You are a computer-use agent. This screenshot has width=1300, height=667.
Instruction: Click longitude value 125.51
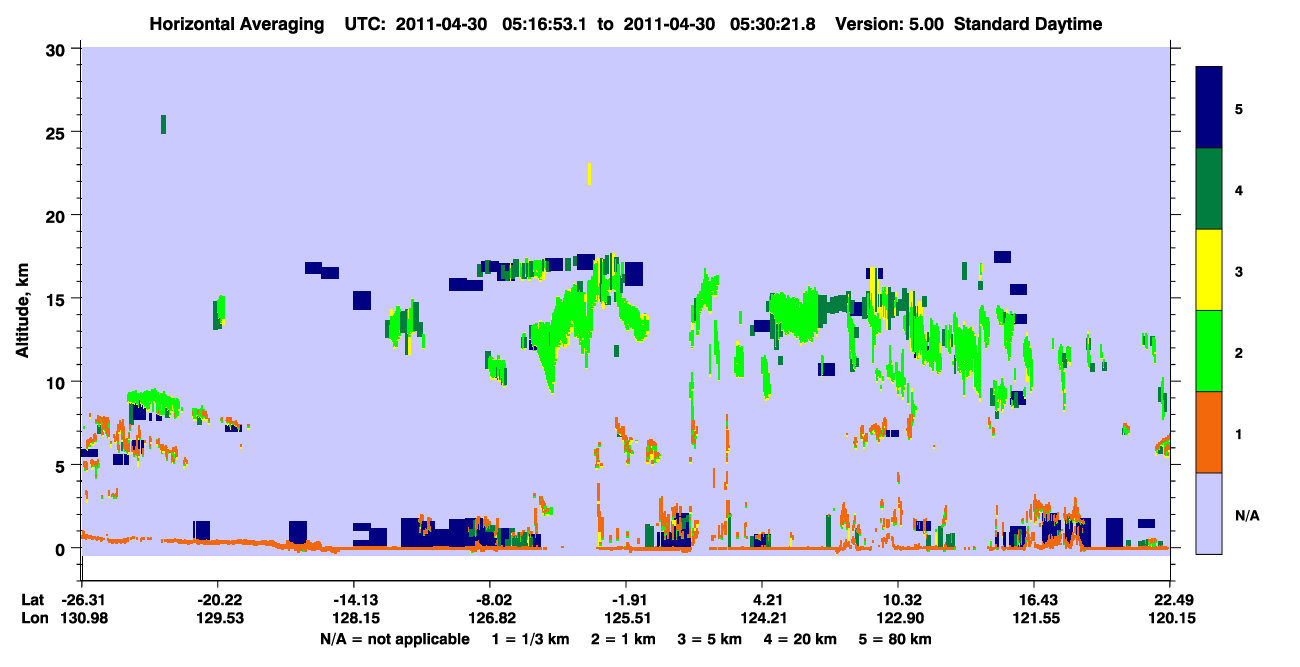coord(626,618)
